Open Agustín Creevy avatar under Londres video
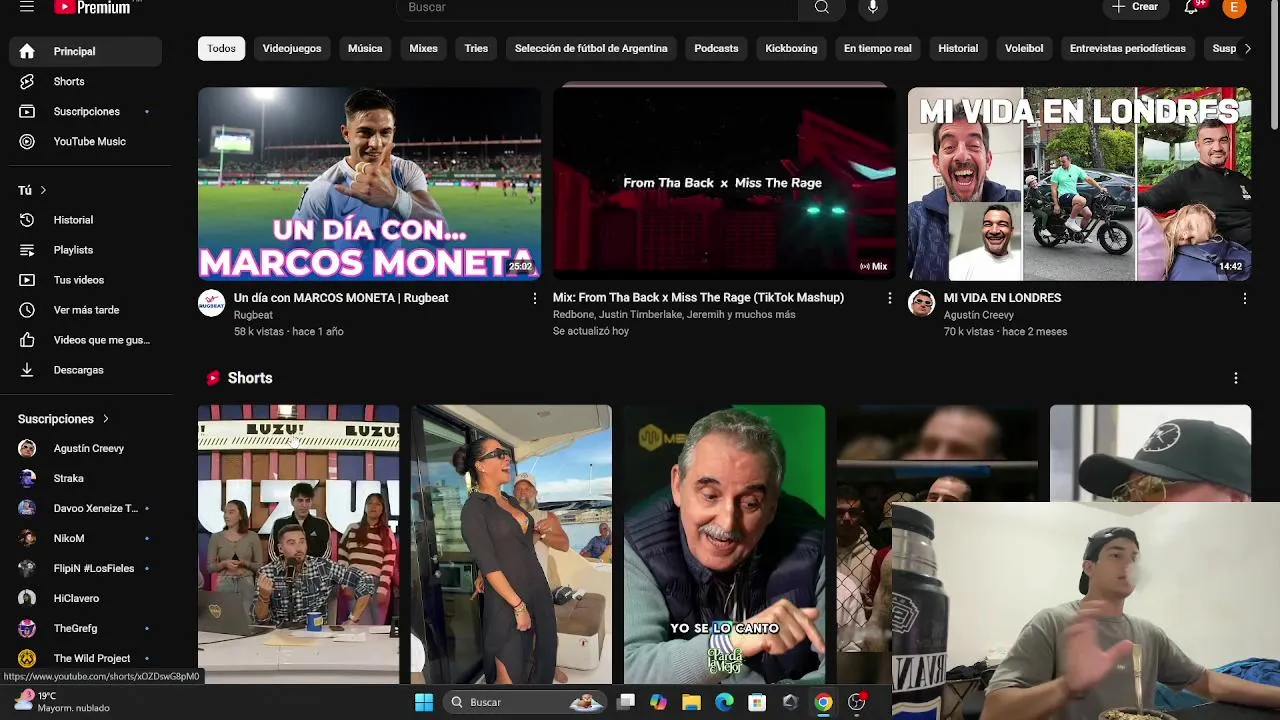 click(922, 303)
